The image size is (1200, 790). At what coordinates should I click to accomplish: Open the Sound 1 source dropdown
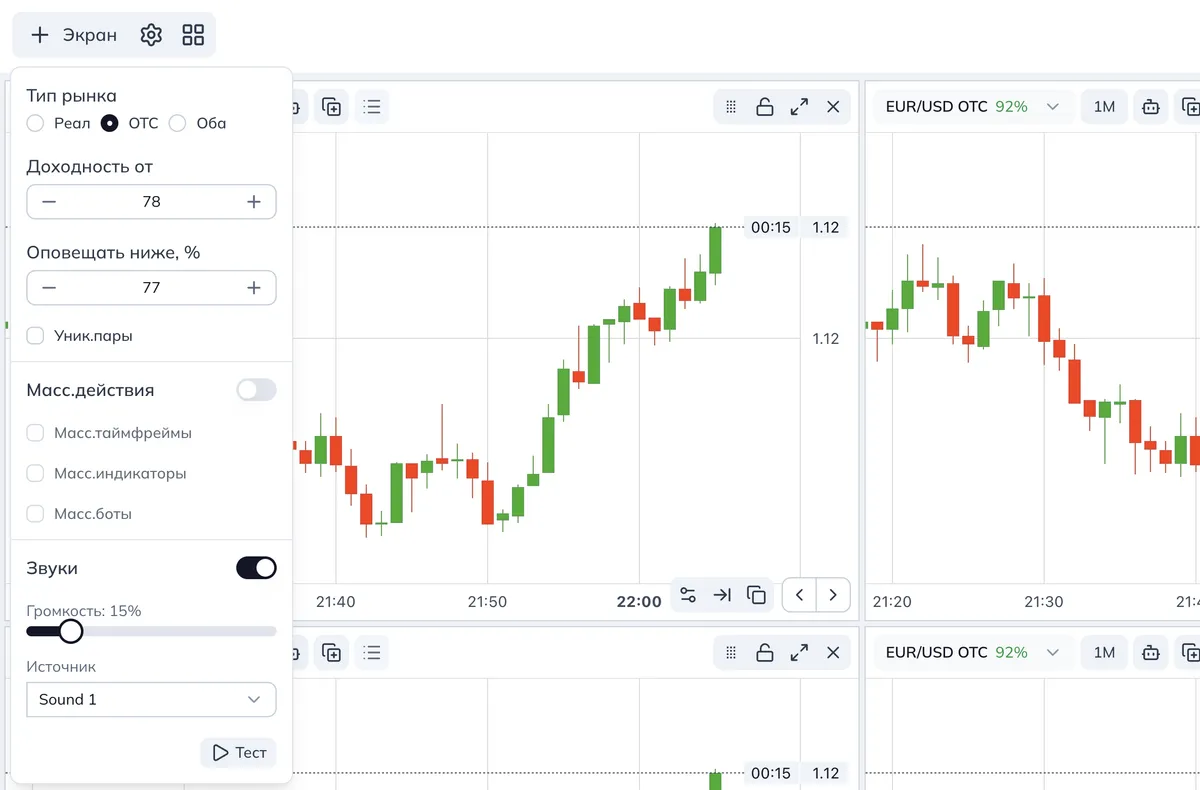point(151,699)
